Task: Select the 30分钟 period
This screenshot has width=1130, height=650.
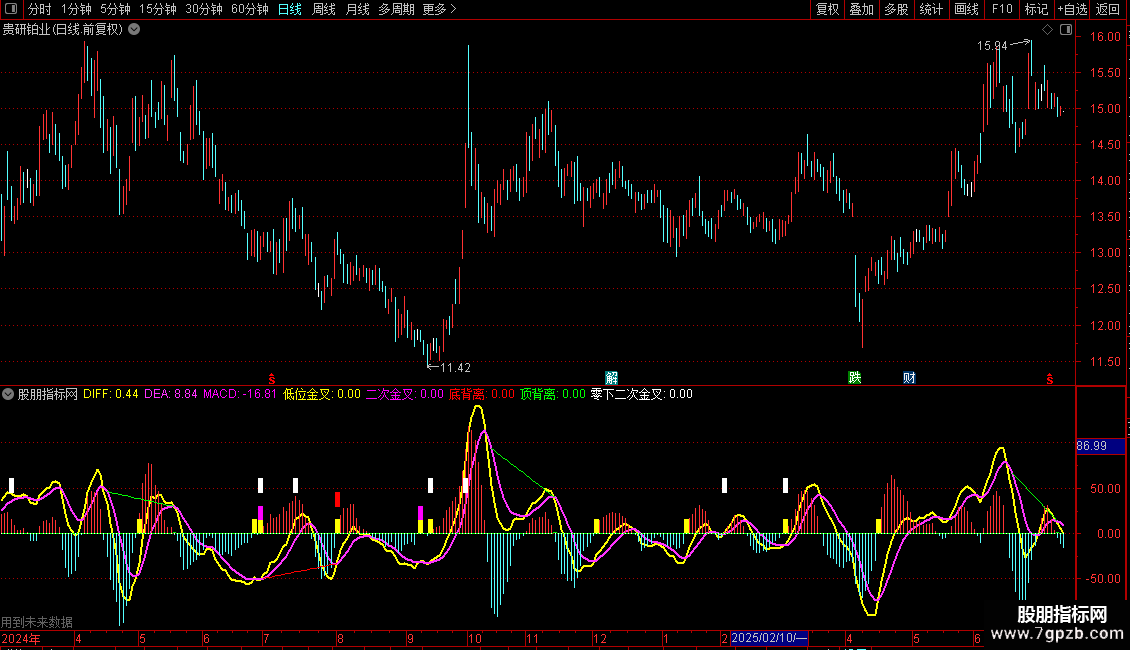Action: [204, 9]
